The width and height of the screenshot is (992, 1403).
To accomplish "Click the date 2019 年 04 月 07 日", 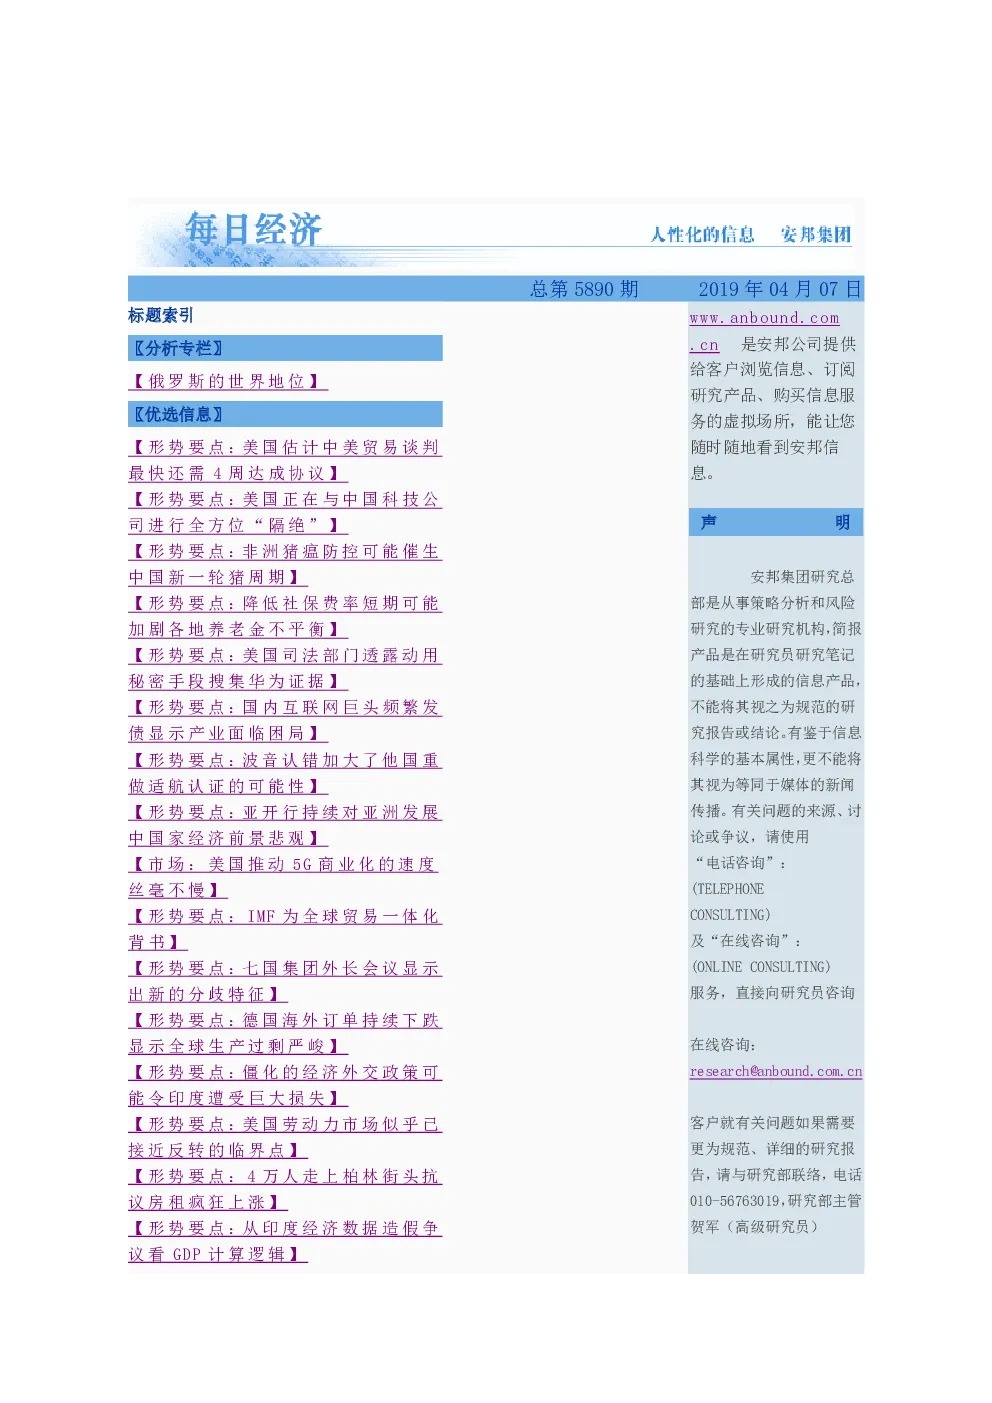I will point(780,289).
